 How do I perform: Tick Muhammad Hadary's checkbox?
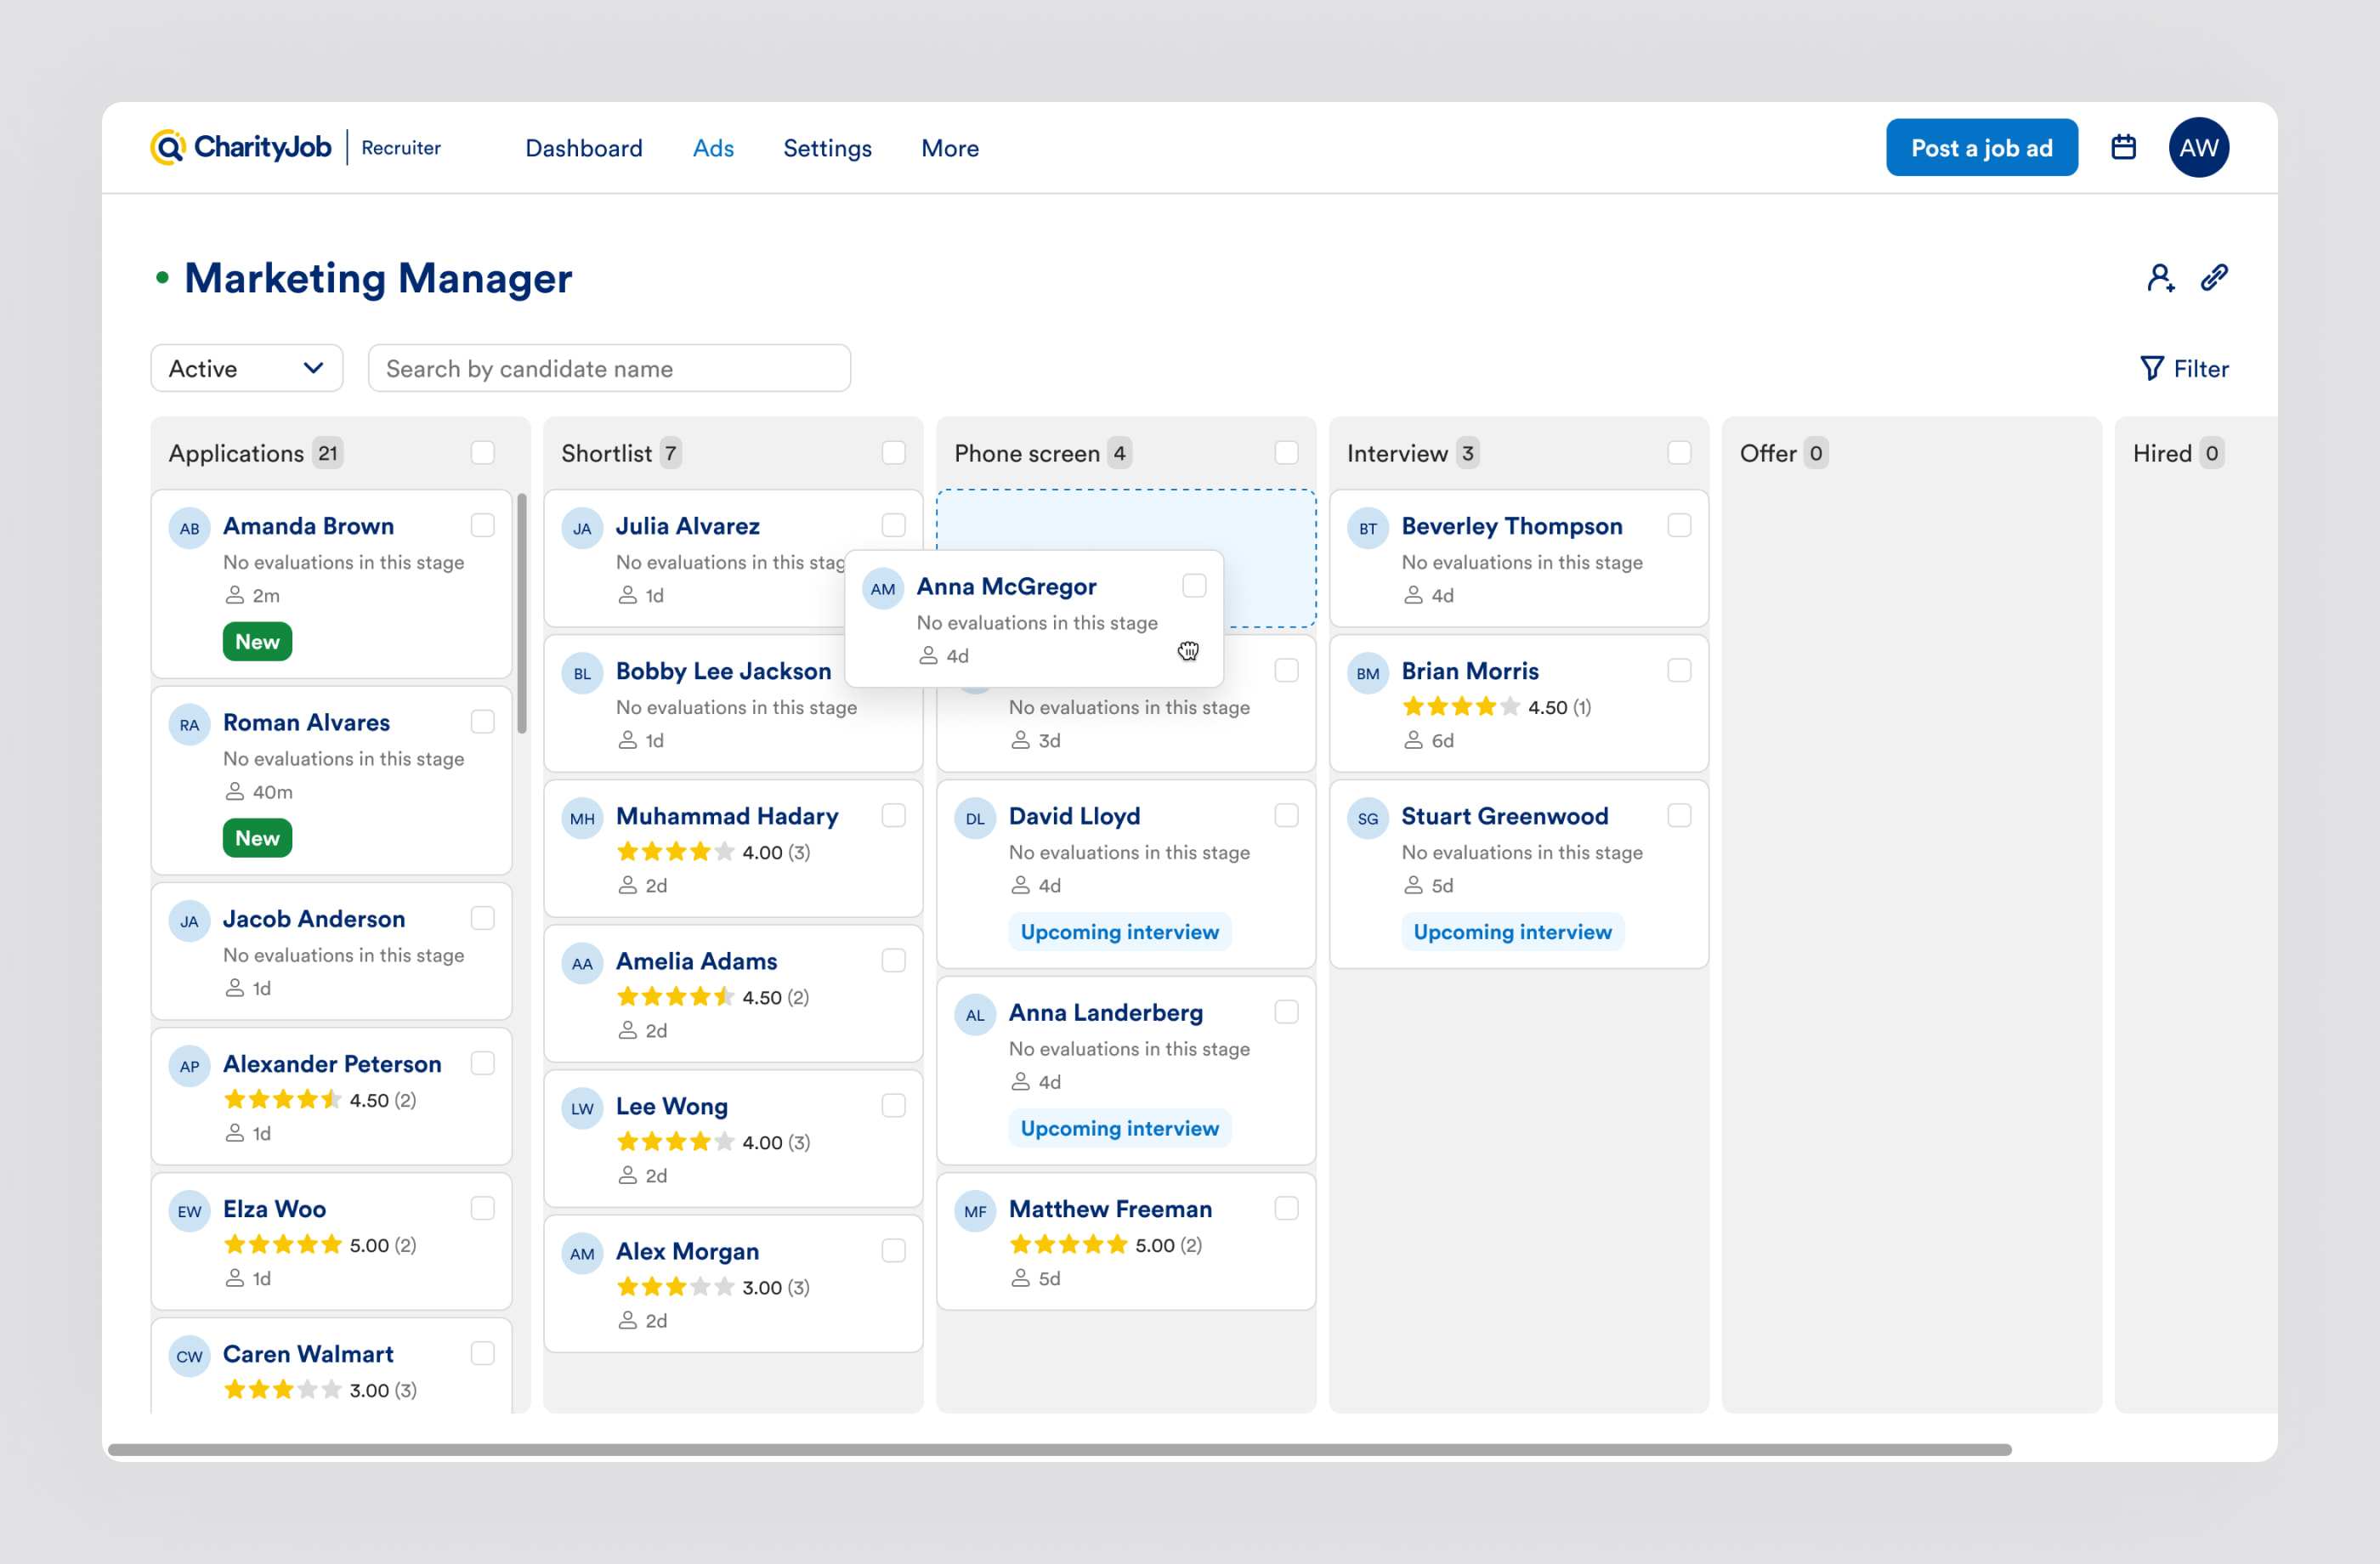(894, 815)
